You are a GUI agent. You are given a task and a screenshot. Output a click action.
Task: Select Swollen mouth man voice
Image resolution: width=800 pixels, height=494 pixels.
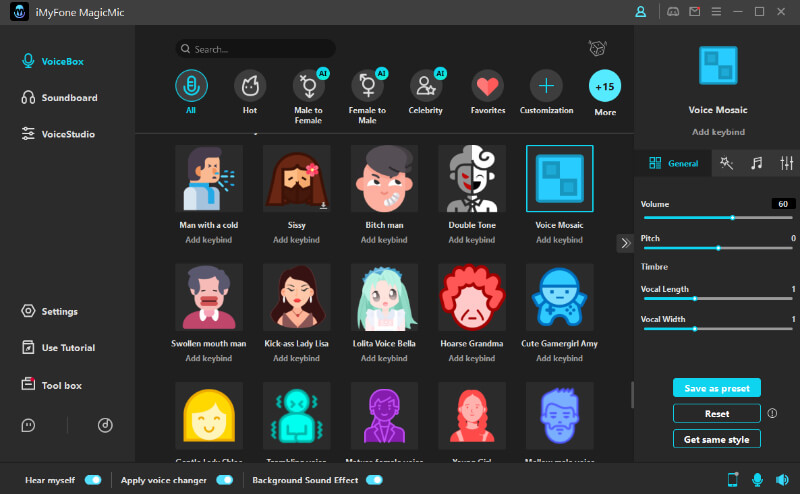209,297
